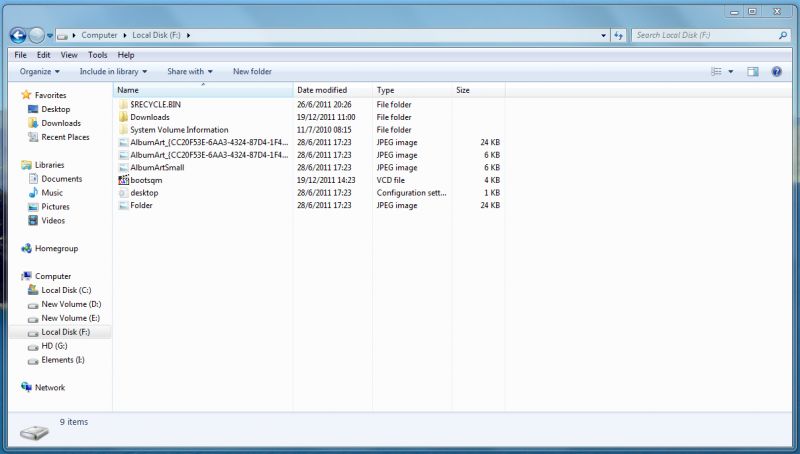Select the AlbumArtSmall JPEG image
Screen dimensions: 800x454
[157, 168]
